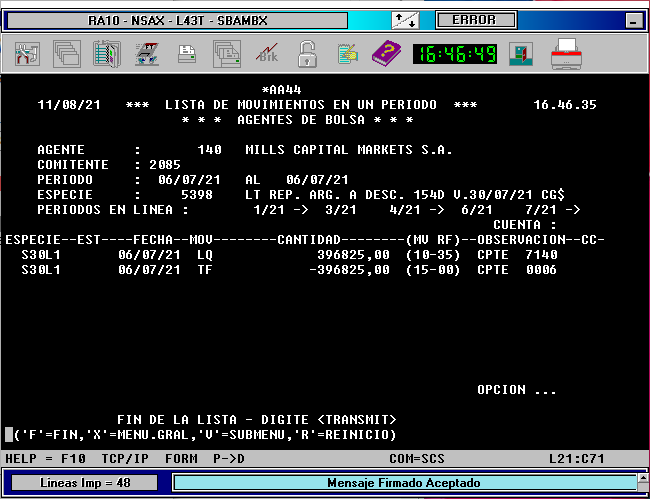Click the CUENTA : field

tap(524, 225)
